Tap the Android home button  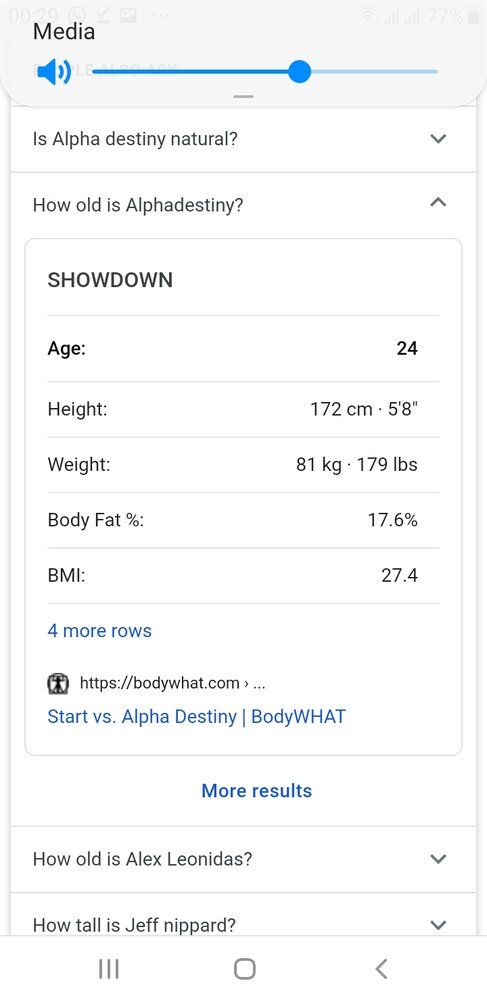pyautogui.click(x=245, y=969)
